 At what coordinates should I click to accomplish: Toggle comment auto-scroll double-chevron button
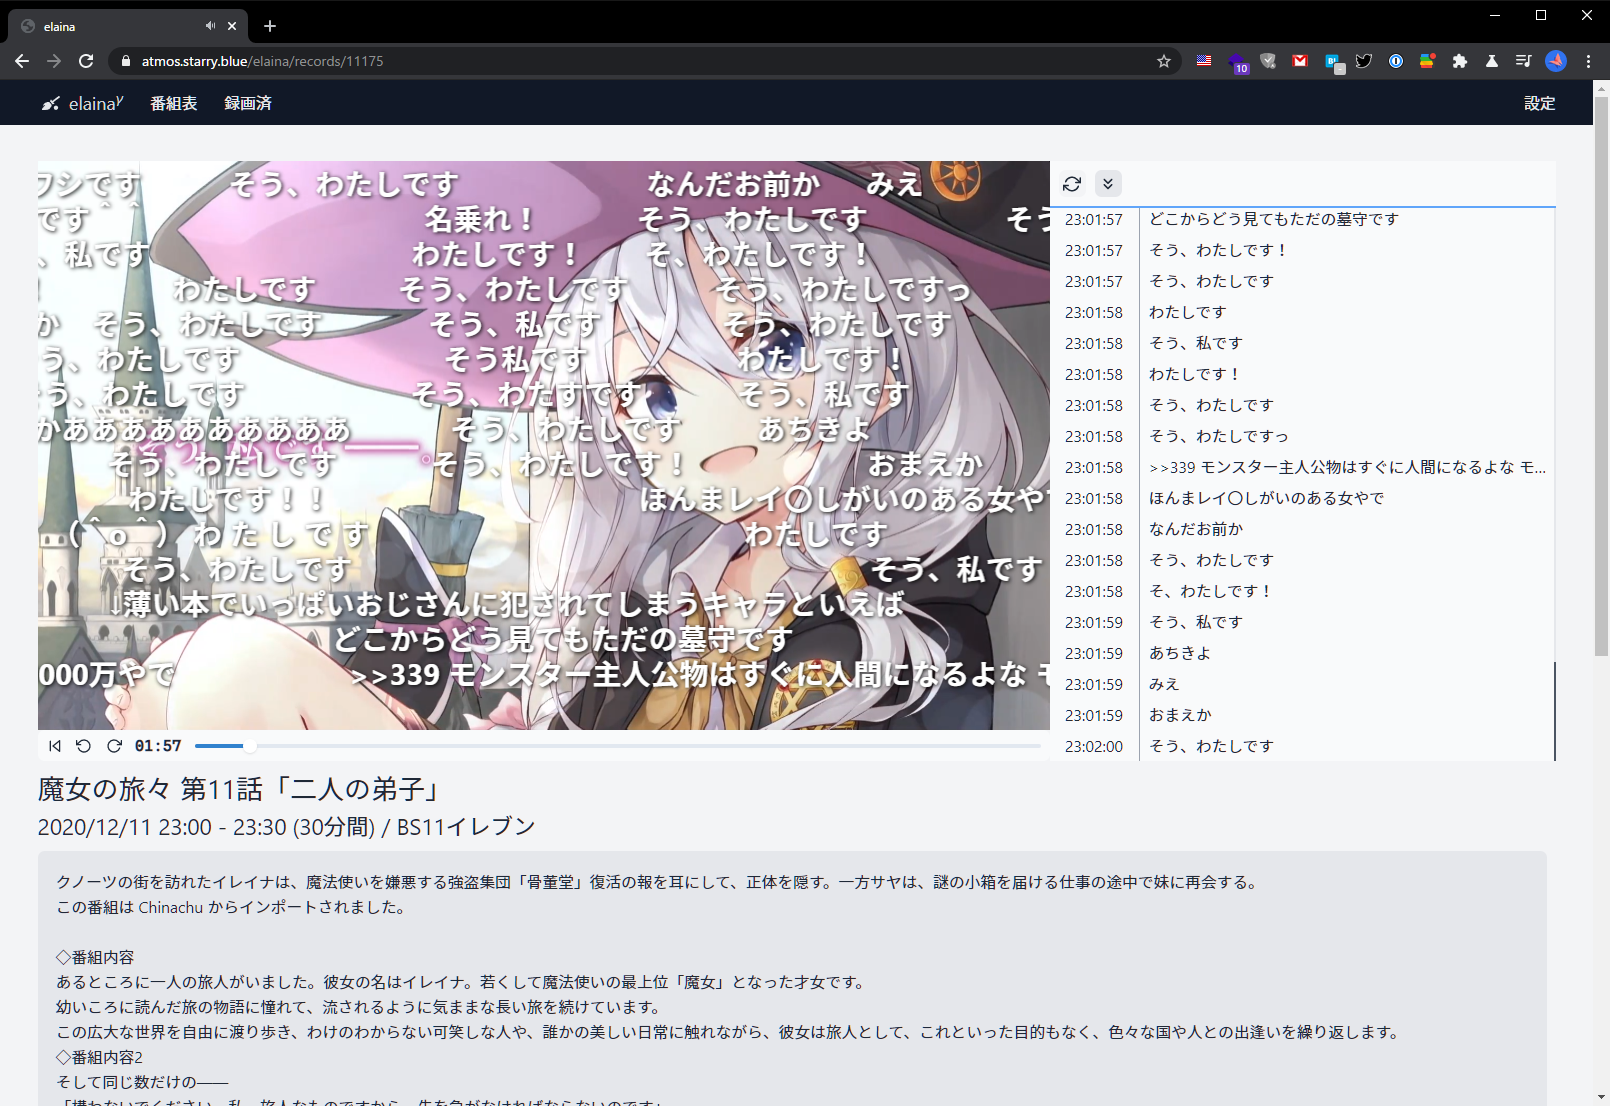coord(1108,184)
